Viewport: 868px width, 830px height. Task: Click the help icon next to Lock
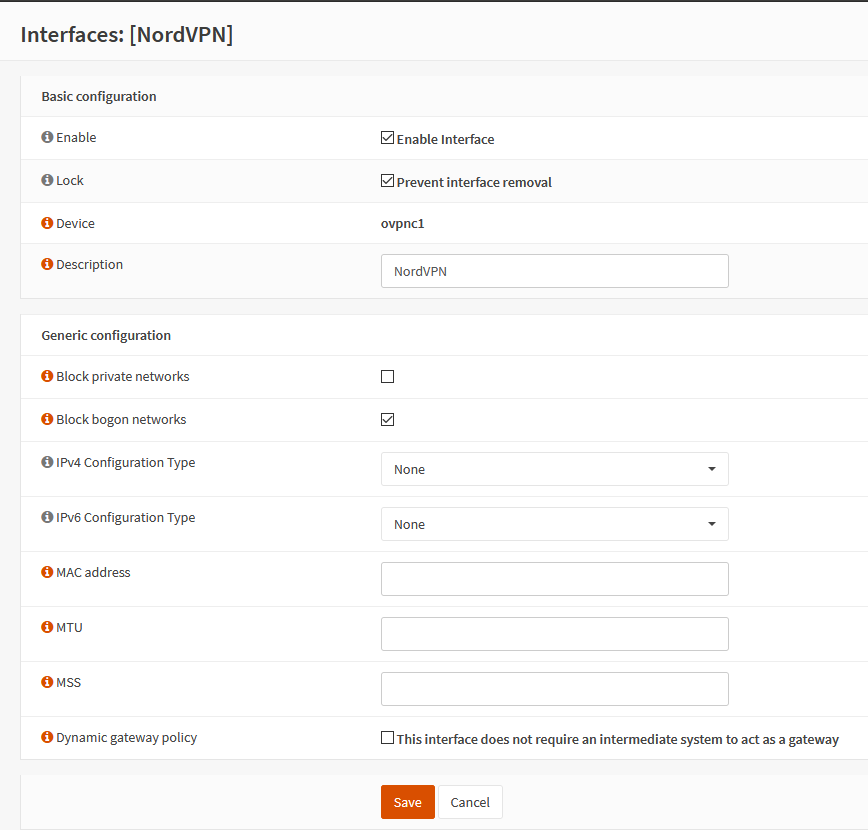(x=47, y=180)
